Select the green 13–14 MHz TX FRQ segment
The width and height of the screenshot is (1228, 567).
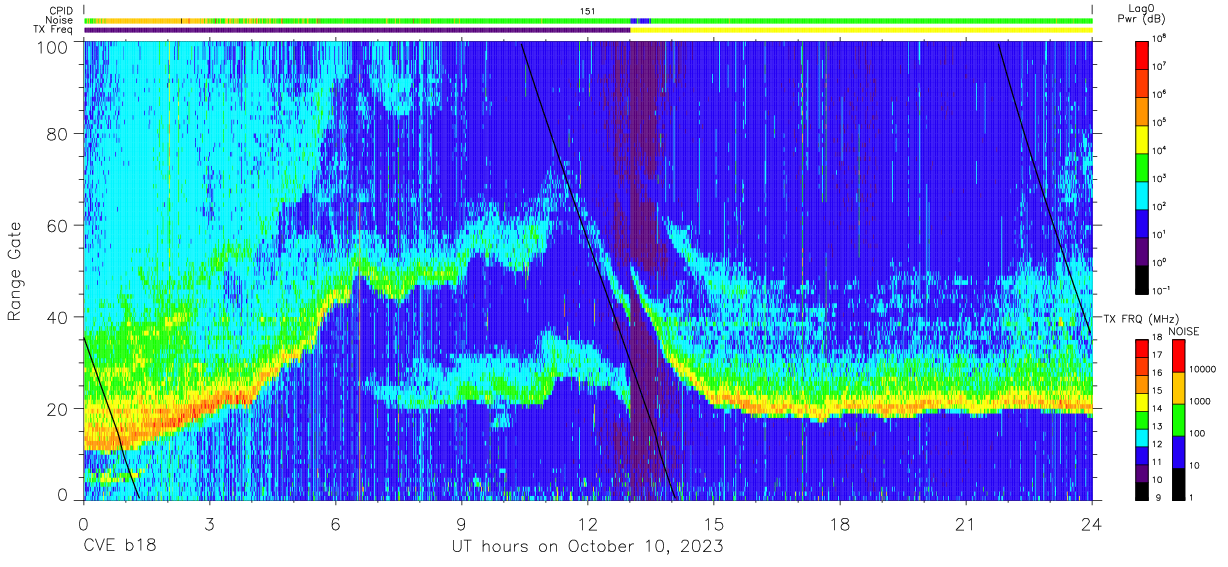(x=1141, y=419)
